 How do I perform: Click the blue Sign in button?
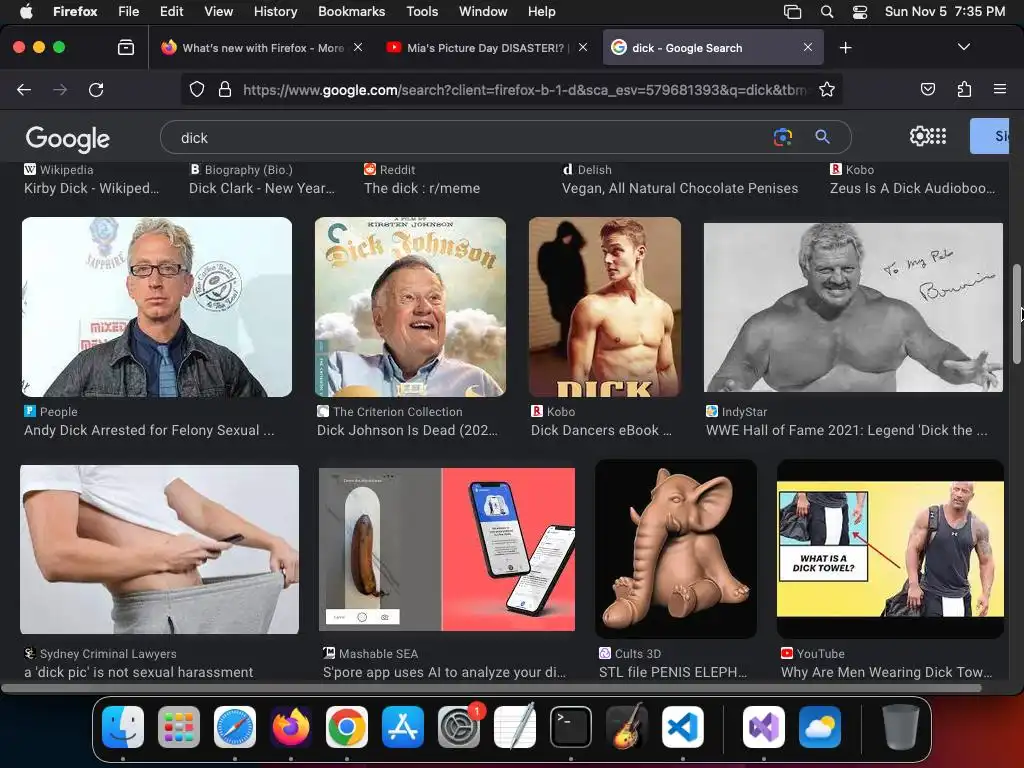click(x=990, y=136)
